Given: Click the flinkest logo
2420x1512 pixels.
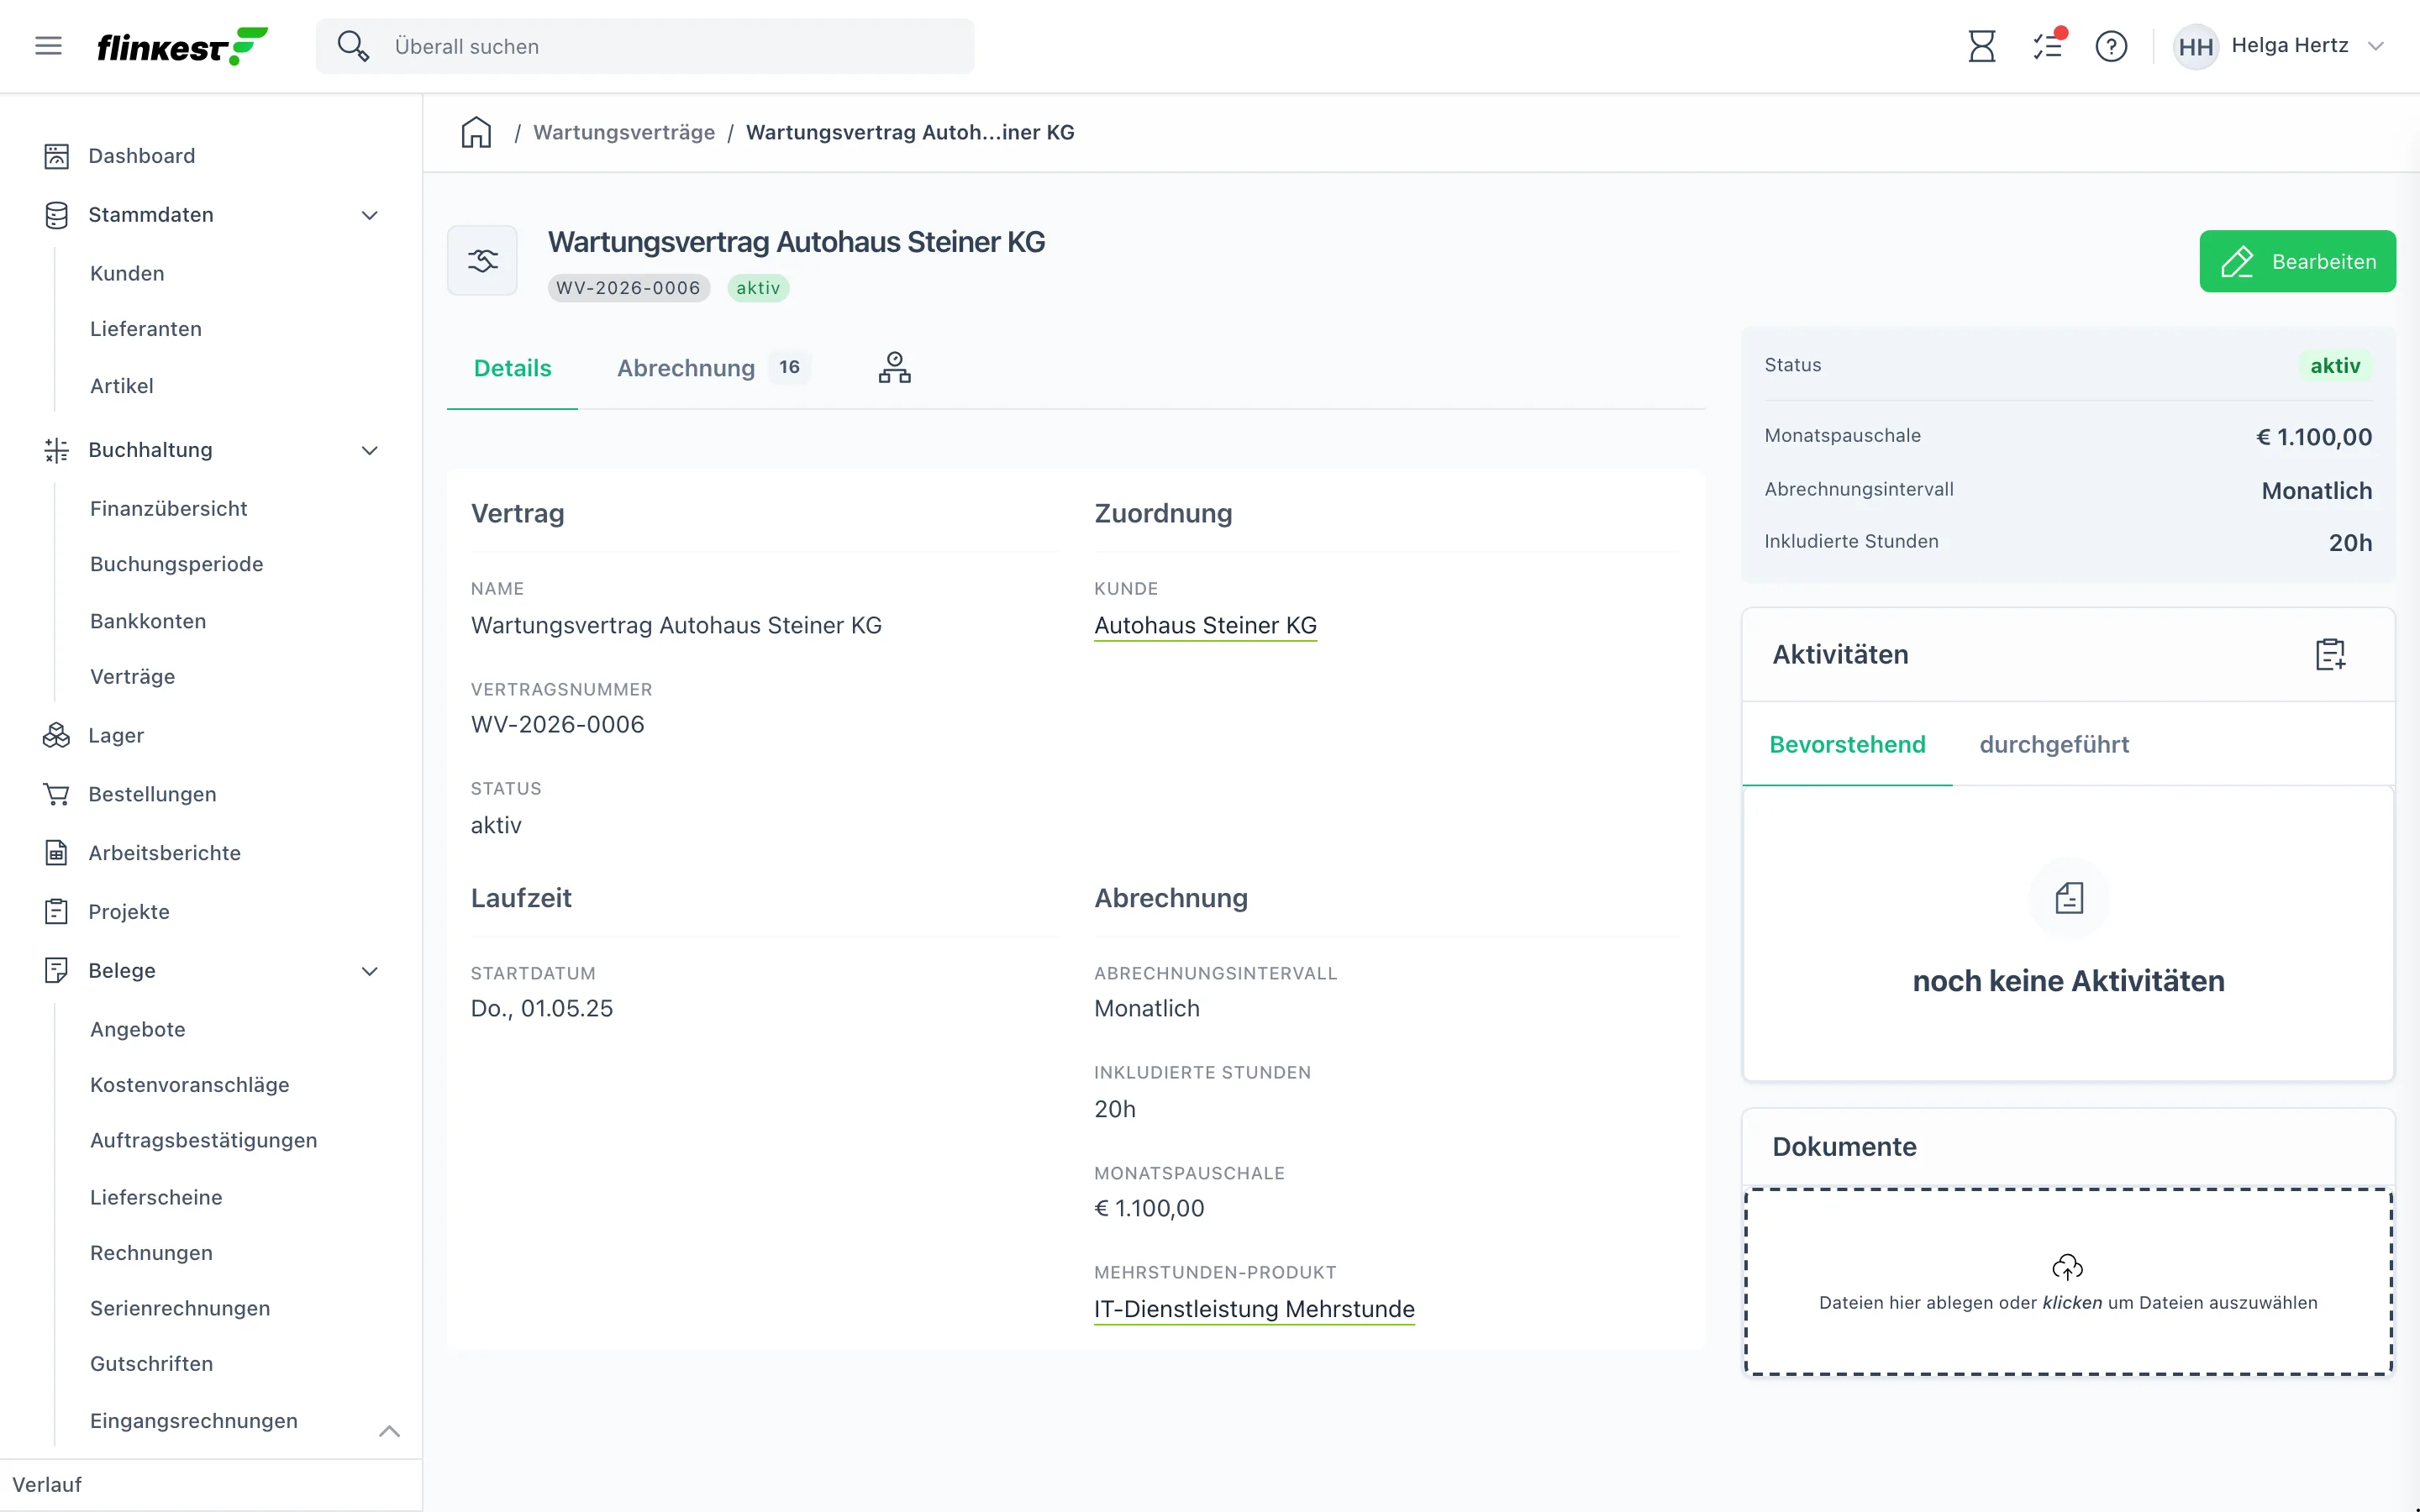Looking at the screenshot, I should click(x=182, y=46).
